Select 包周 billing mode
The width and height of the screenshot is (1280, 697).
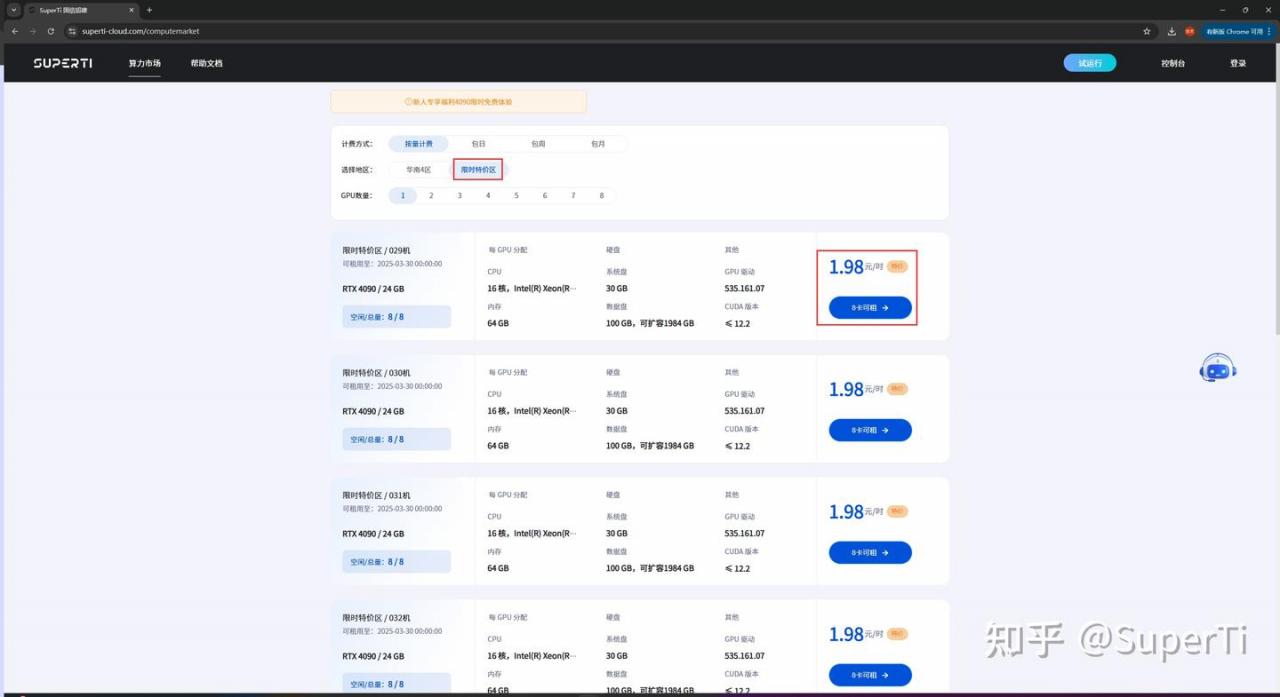tap(538, 144)
